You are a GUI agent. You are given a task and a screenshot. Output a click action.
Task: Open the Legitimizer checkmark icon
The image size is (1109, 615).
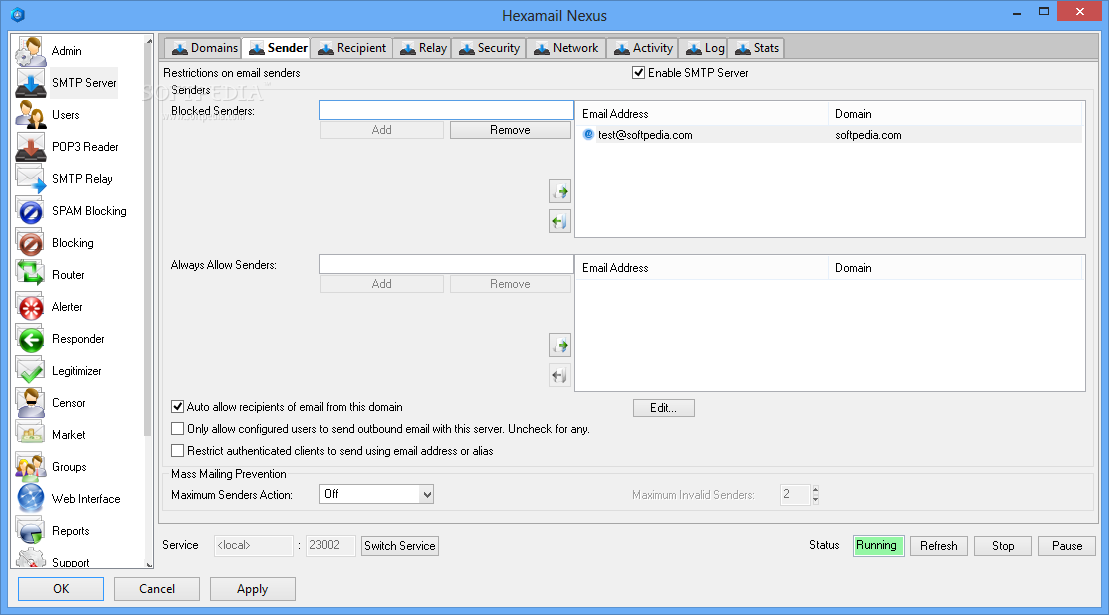point(30,371)
